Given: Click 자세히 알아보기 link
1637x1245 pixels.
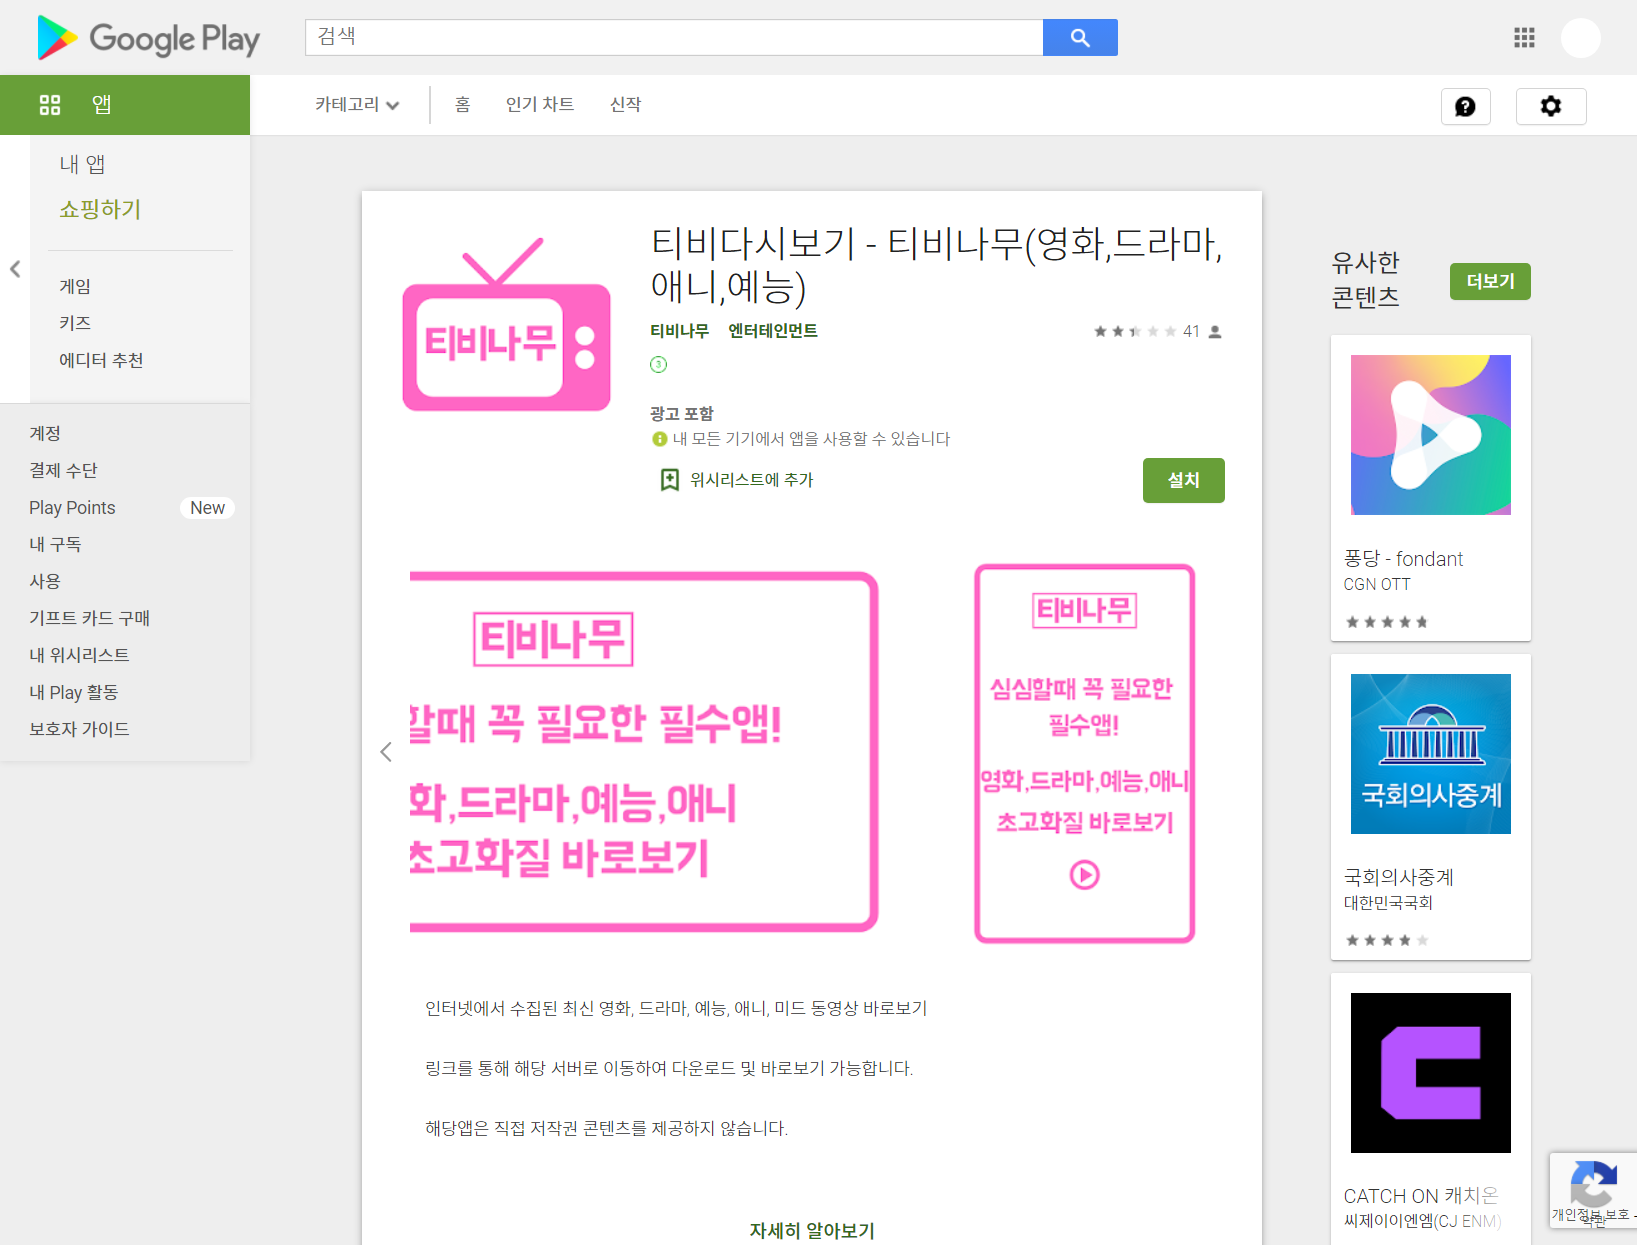Looking at the screenshot, I should coord(812,1231).
